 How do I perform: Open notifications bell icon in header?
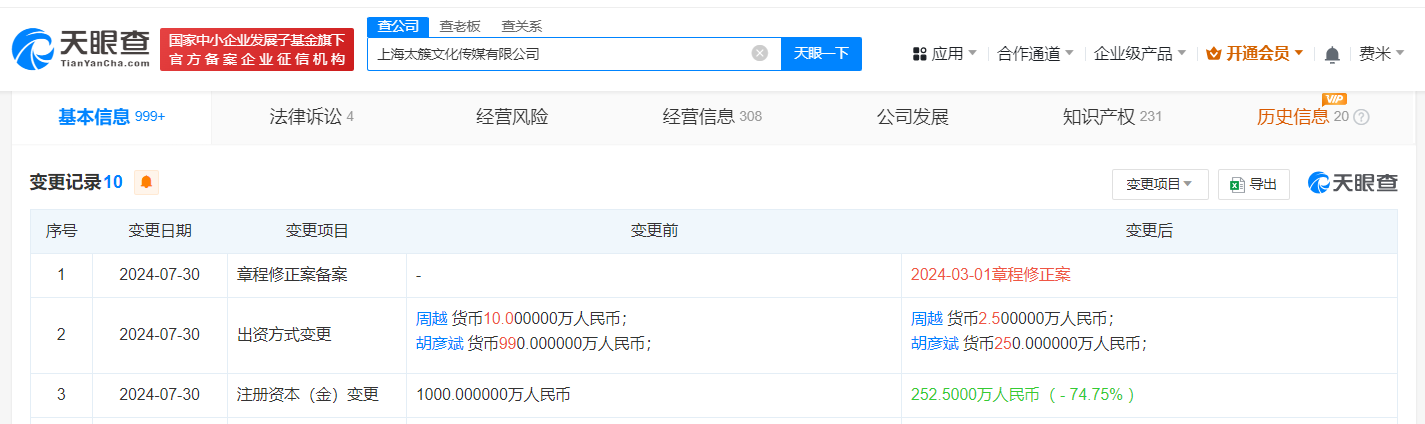1332,54
